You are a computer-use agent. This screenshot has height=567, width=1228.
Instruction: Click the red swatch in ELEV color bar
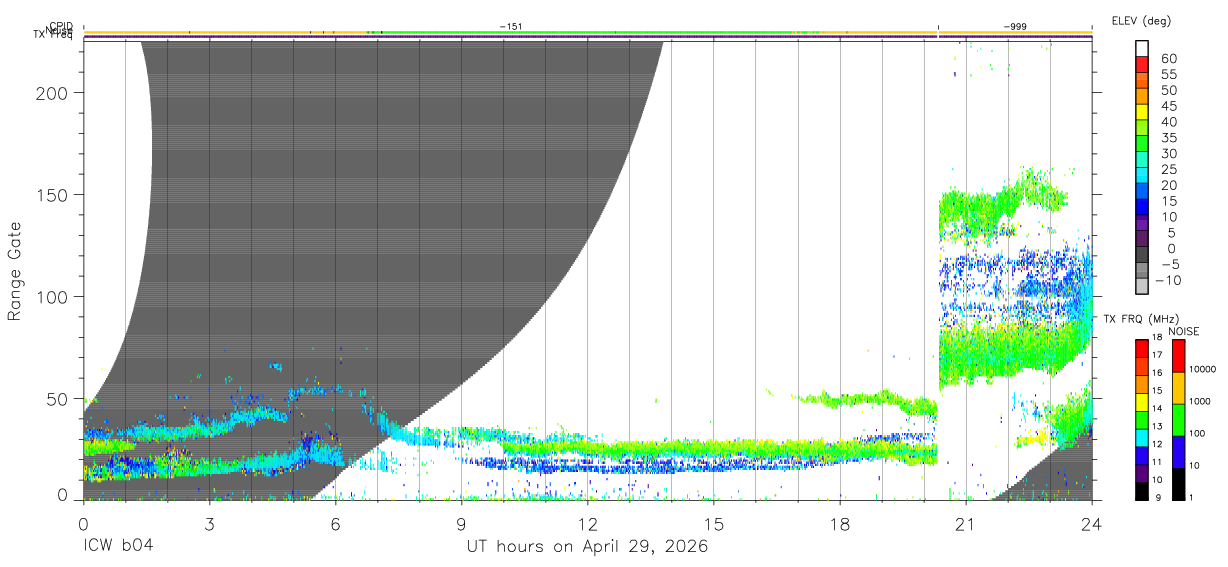[1142, 65]
